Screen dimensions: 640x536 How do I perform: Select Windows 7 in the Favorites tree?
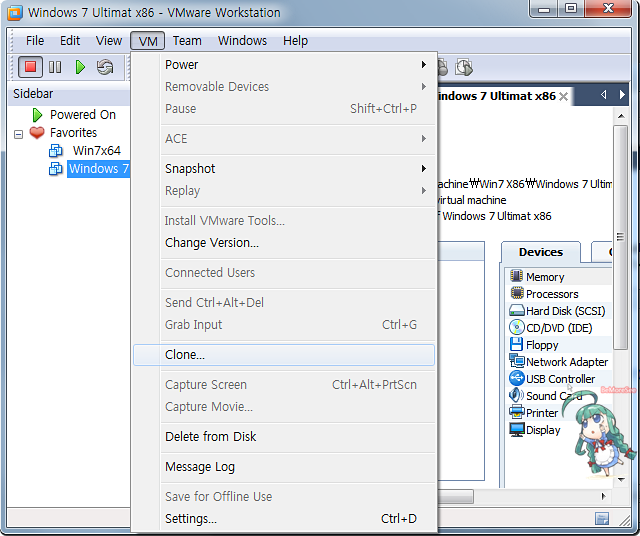coord(98,169)
